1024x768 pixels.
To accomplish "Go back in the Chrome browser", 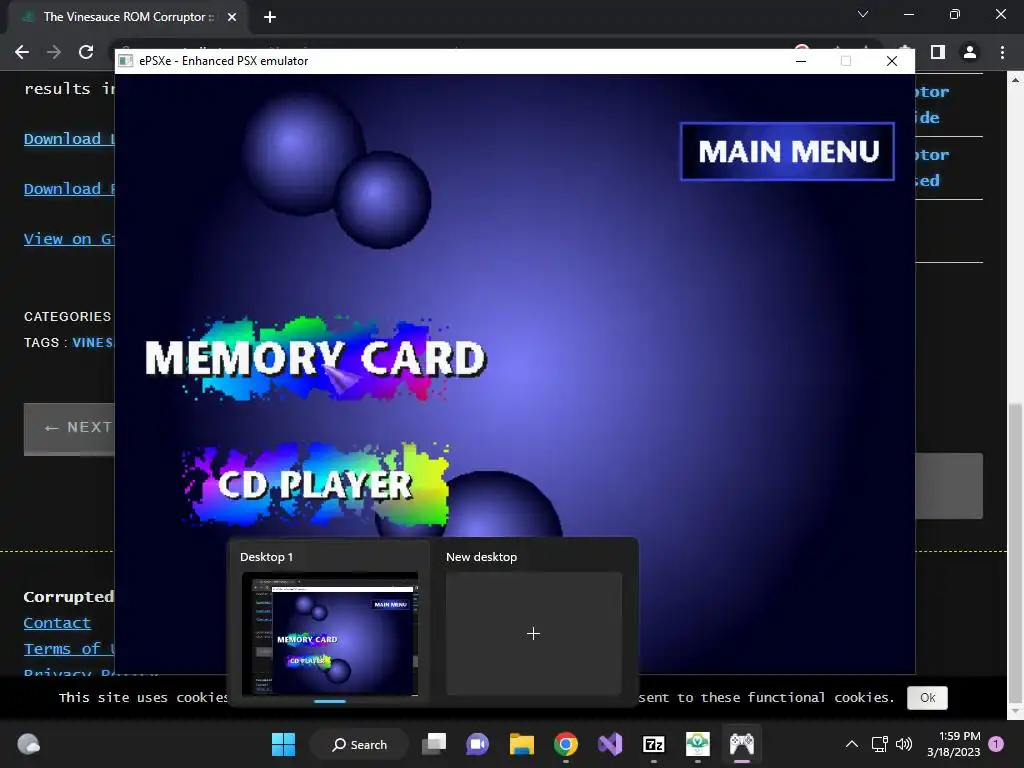I will tap(22, 52).
